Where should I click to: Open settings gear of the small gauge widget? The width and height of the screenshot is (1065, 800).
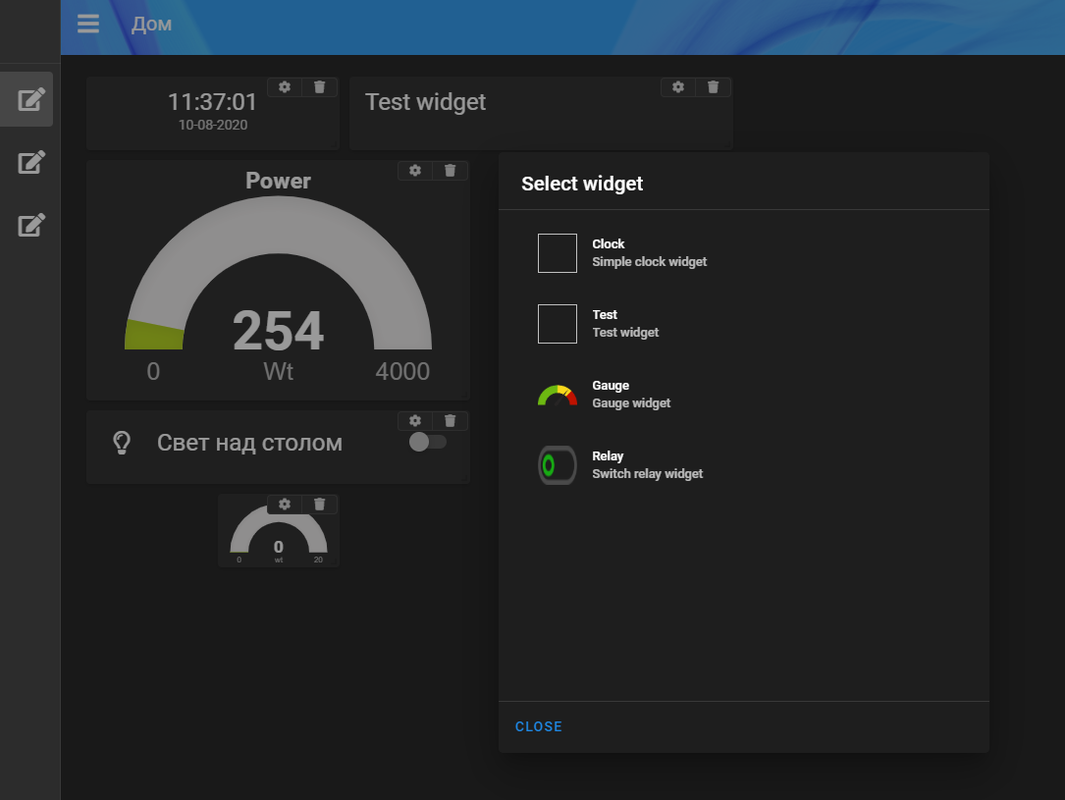[x=285, y=504]
